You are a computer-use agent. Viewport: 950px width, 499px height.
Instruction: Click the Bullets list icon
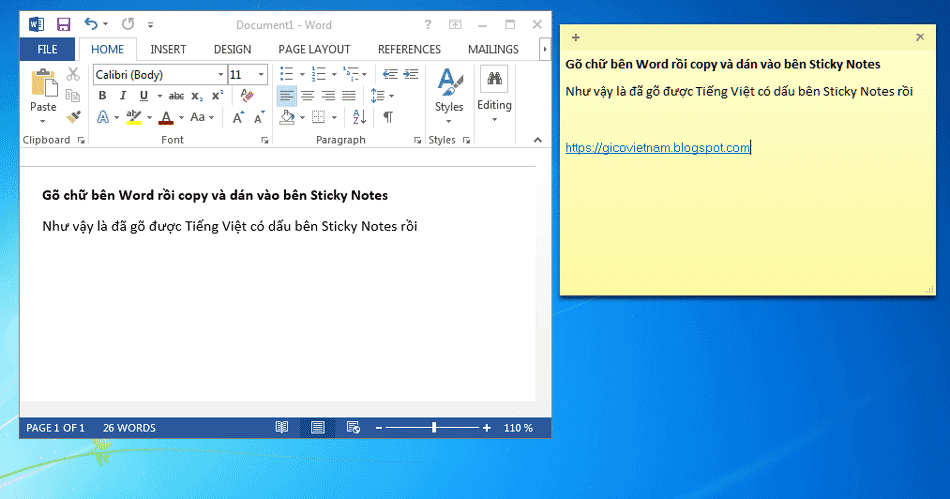point(287,74)
